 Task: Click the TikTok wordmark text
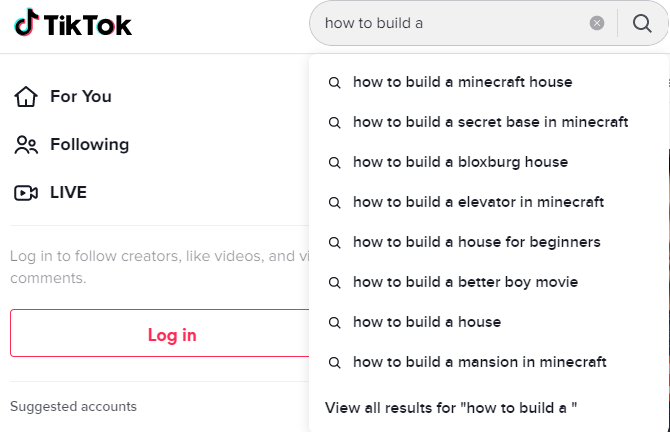[x=88, y=24]
